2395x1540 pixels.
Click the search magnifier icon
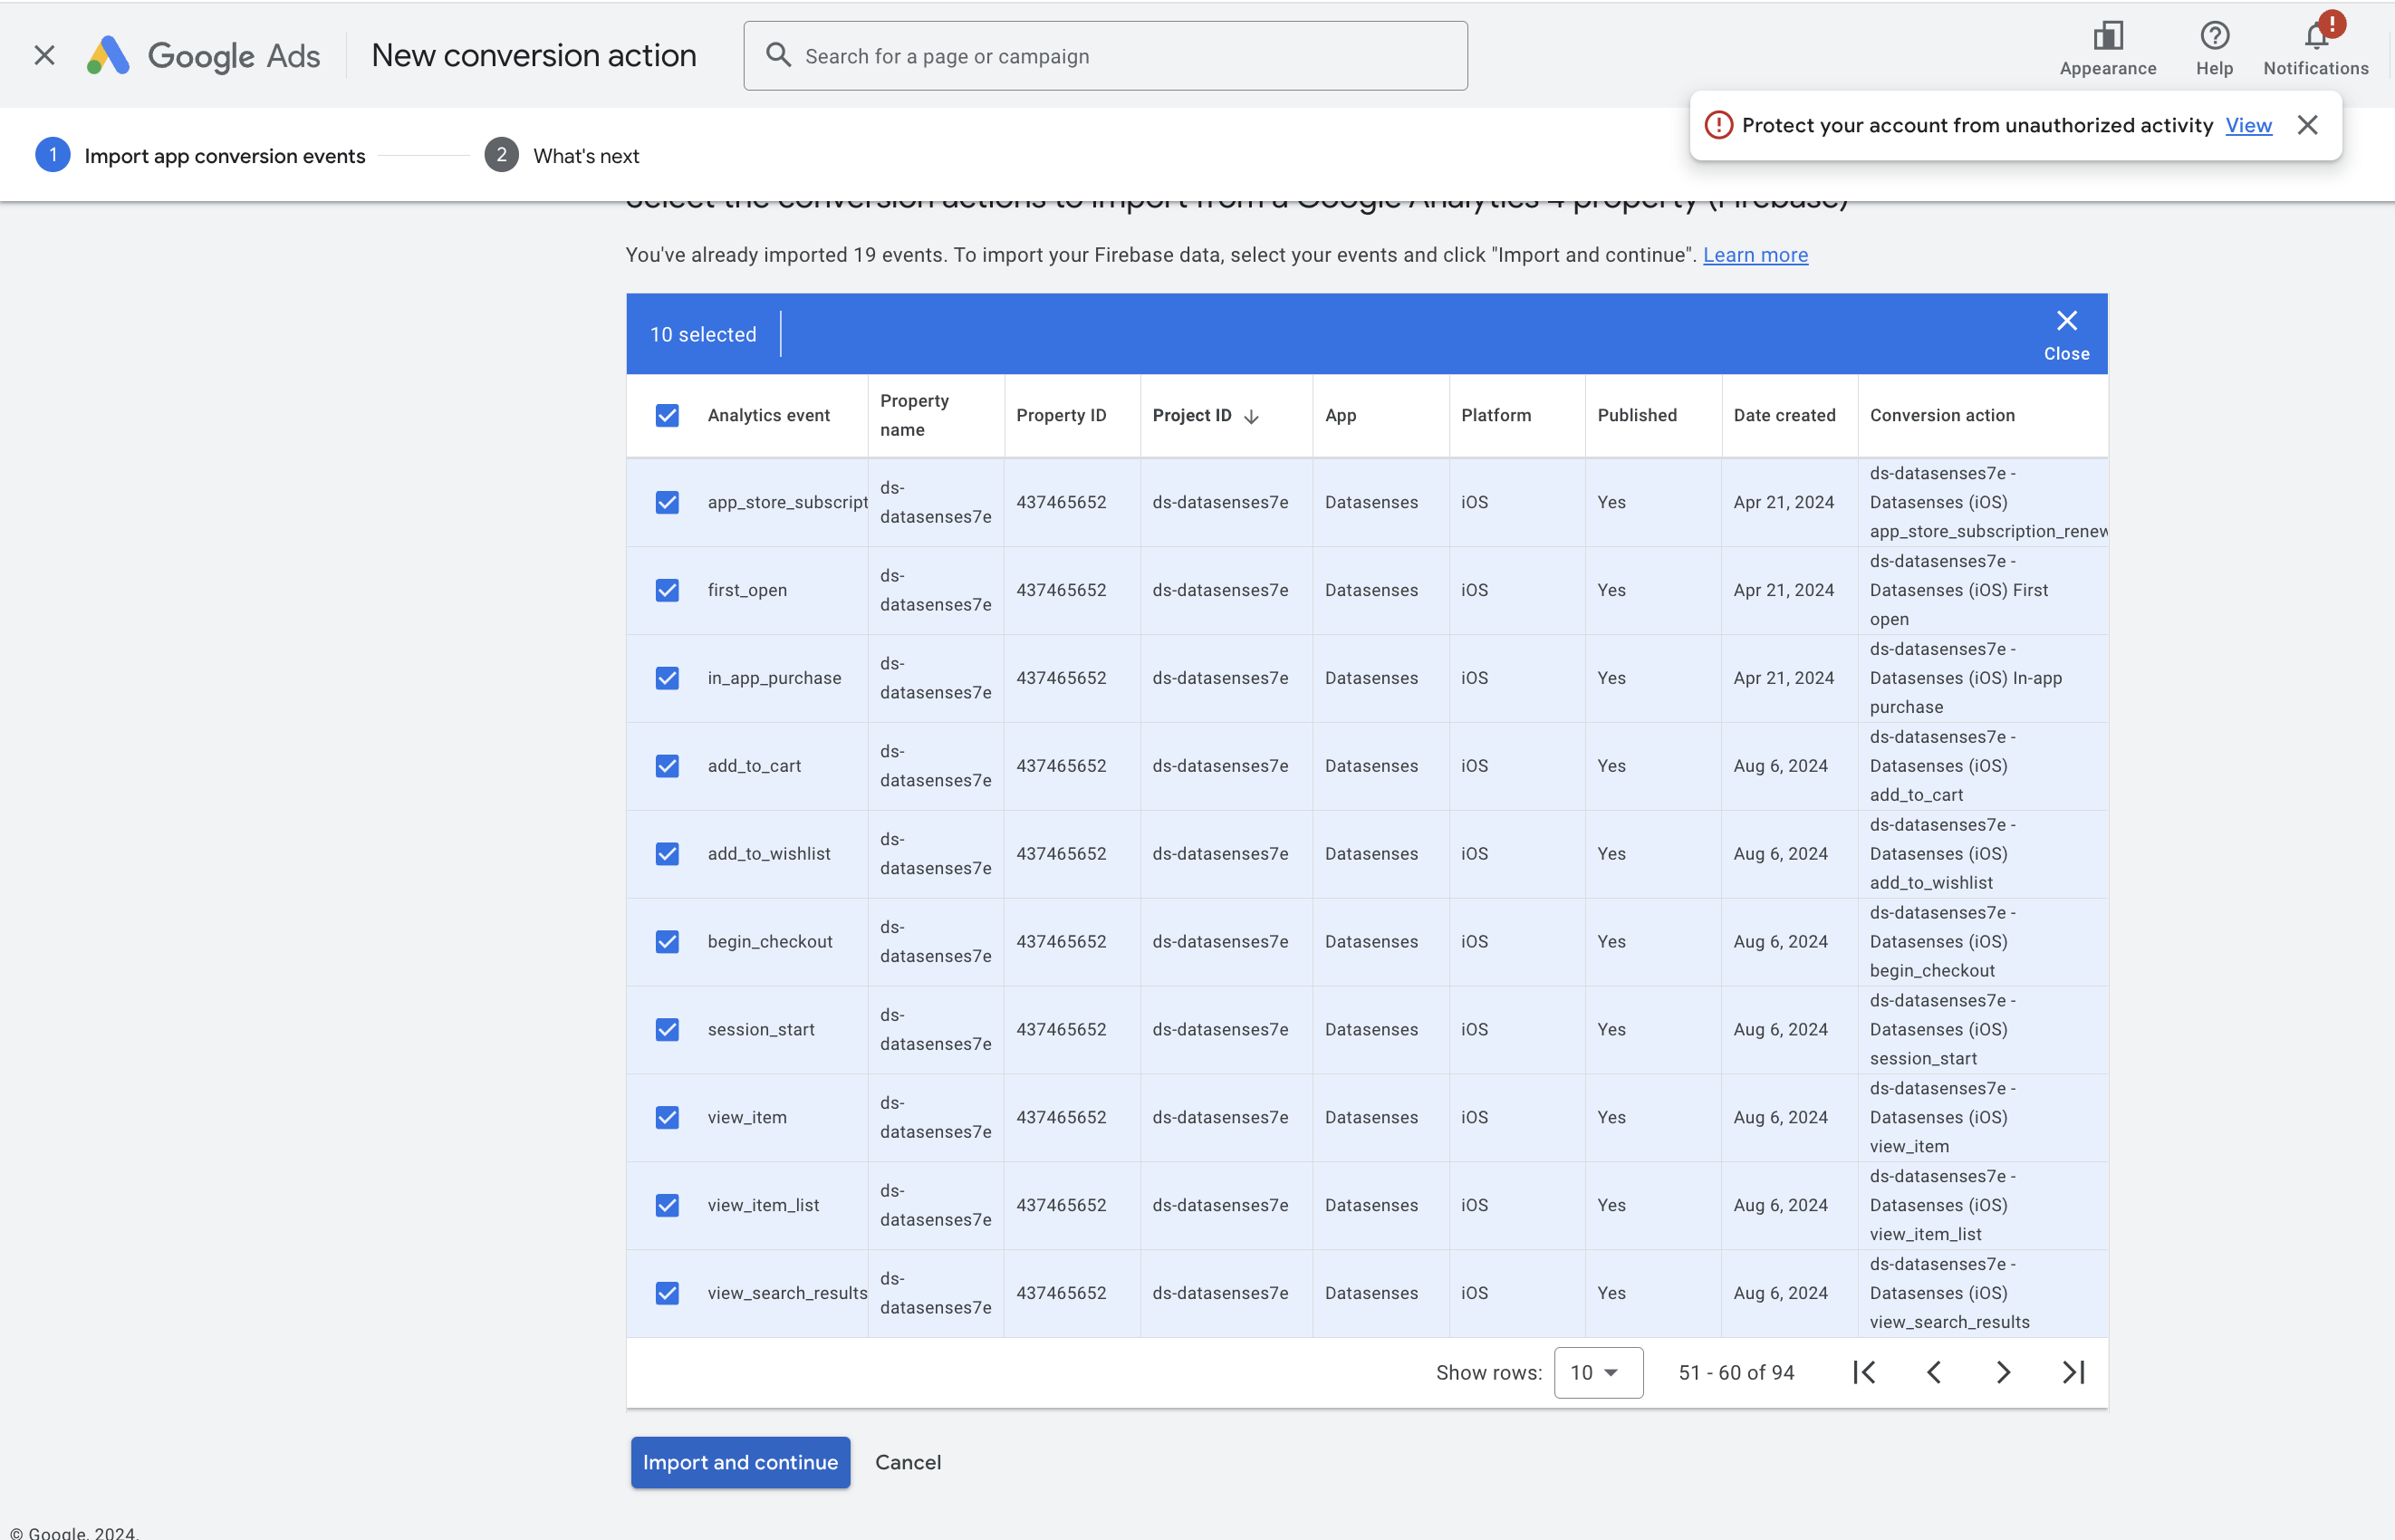778,55
